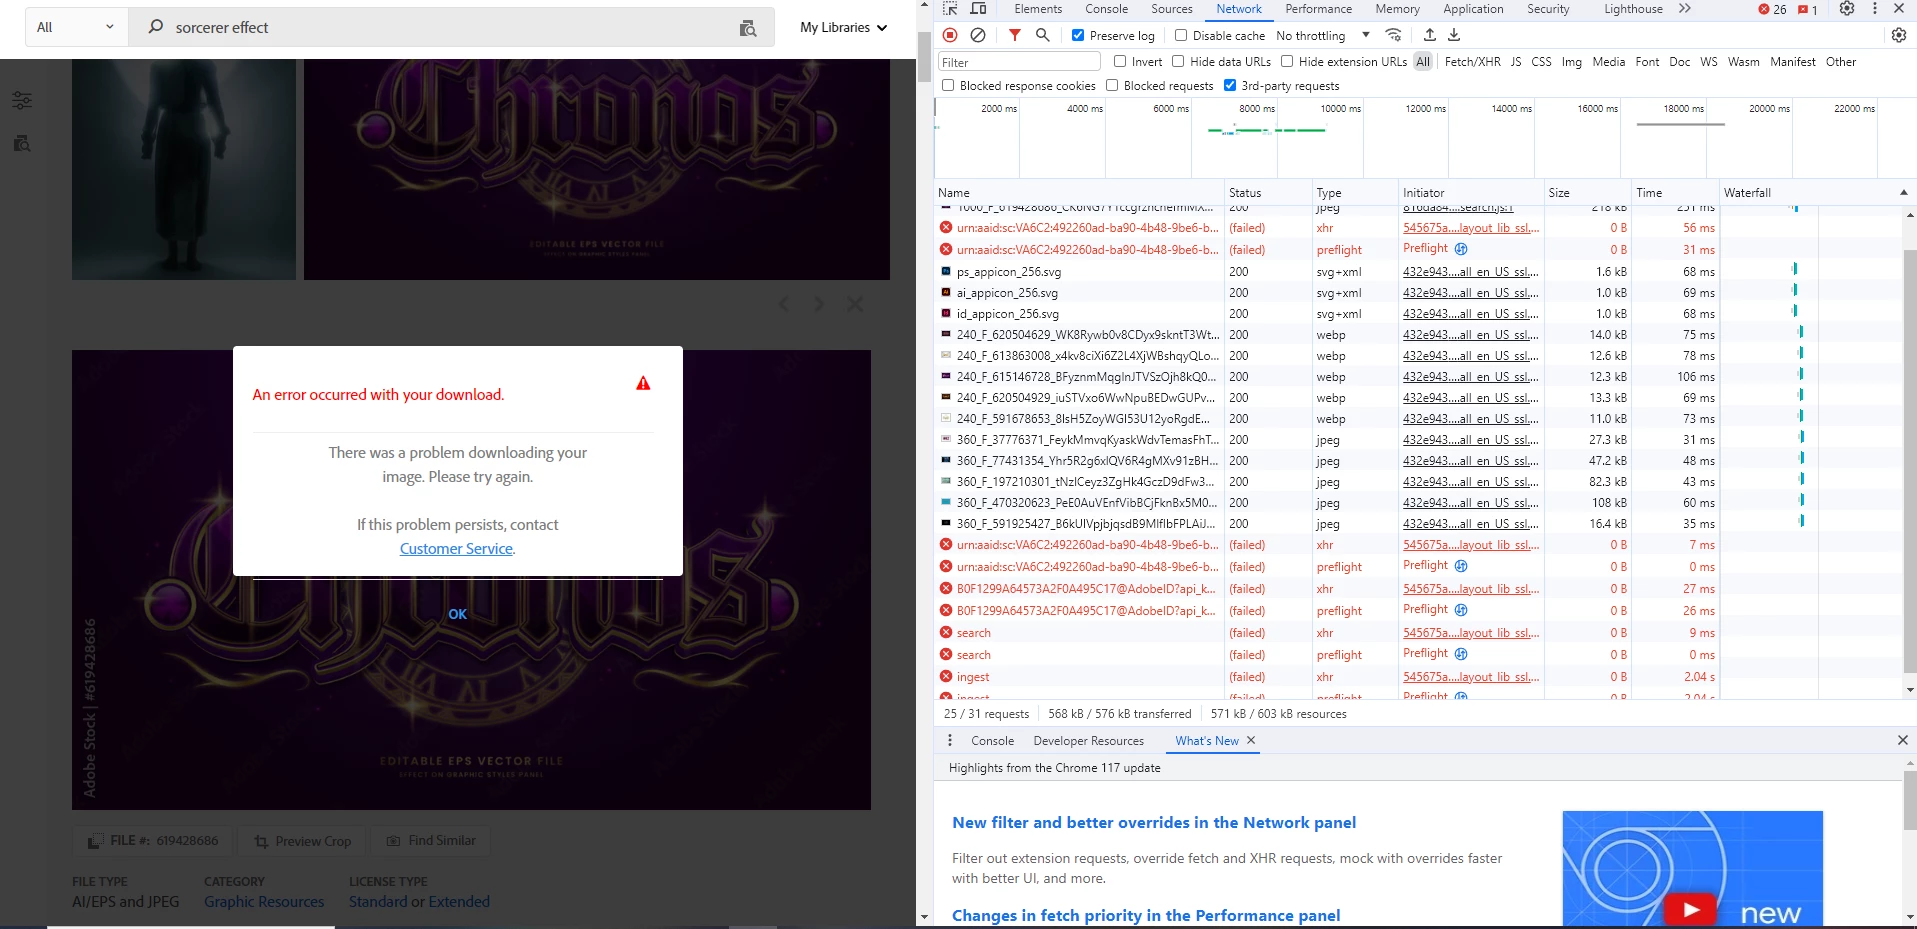This screenshot has width=1917, height=929.
Task: Go to previous image arrow
Action: pyautogui.click(x=784, y=304)
